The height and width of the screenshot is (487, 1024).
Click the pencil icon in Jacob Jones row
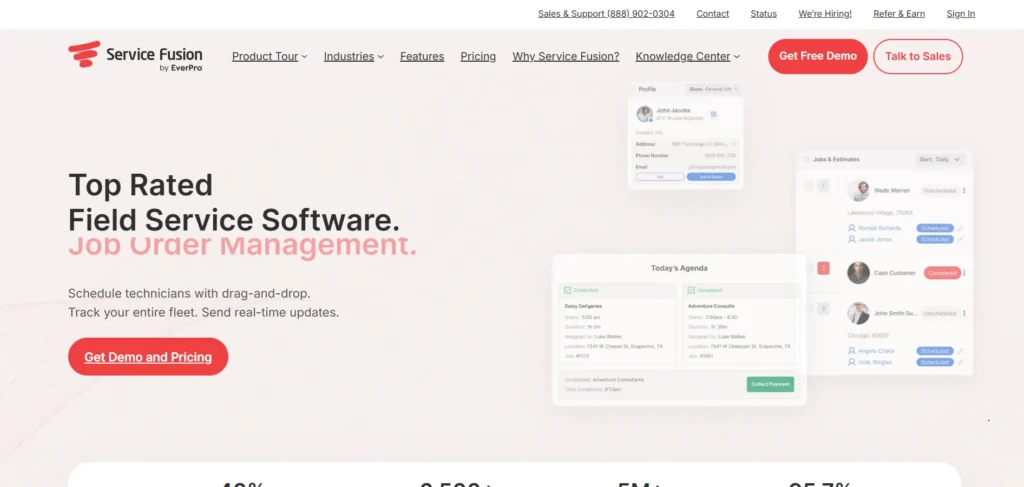point(961,240)
